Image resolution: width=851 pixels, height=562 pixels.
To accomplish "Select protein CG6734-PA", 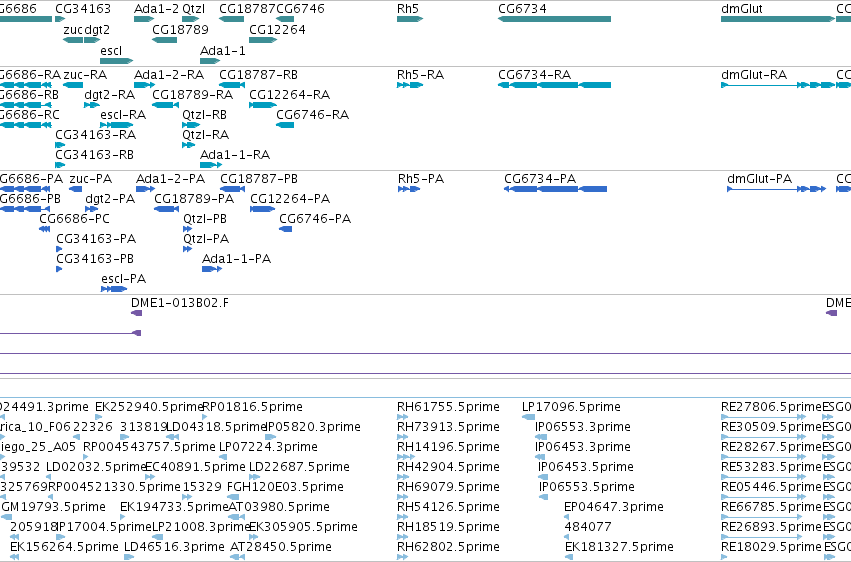I will 555,189.
